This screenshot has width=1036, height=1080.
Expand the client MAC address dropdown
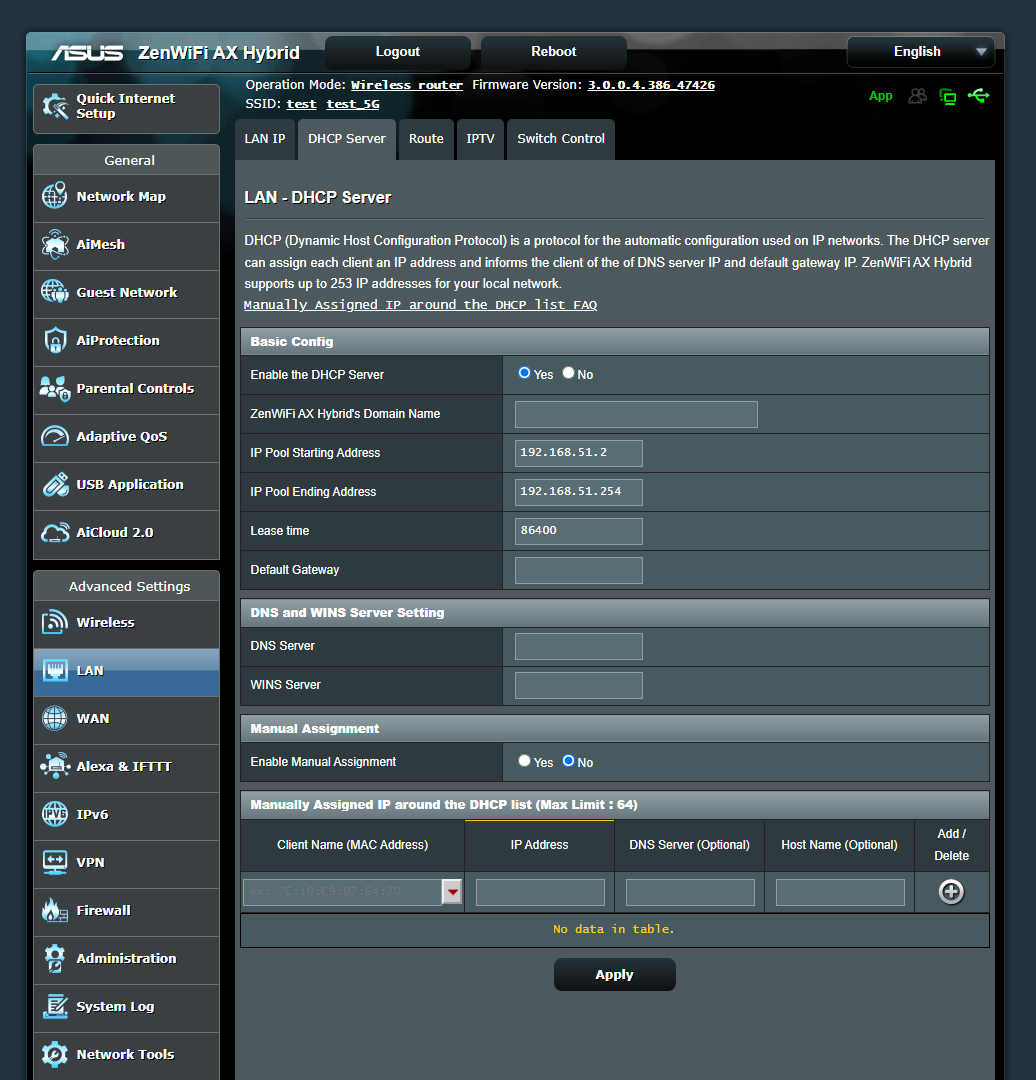452,891
